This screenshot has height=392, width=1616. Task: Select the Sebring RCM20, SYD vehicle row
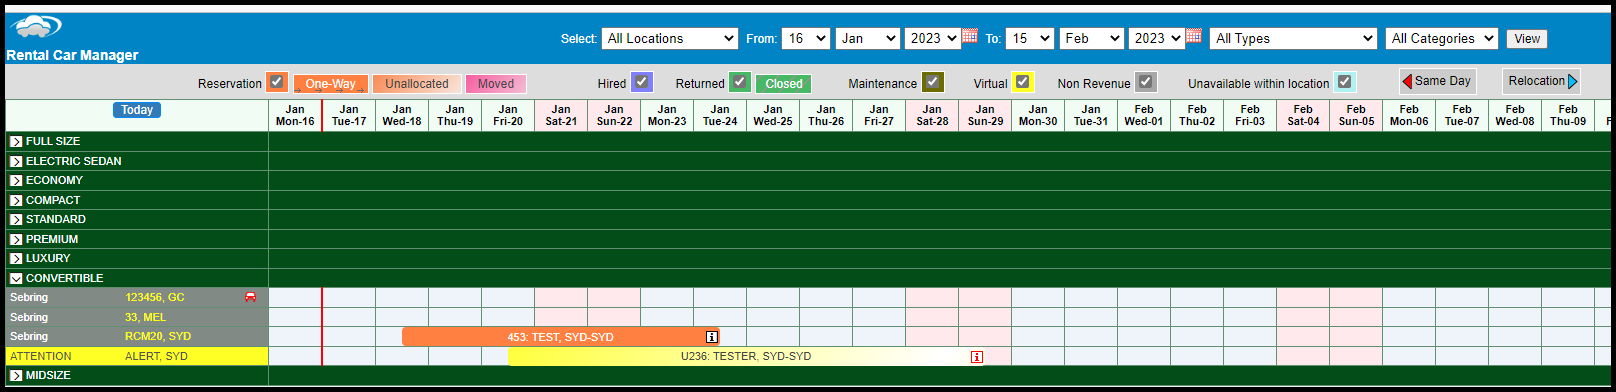(x=137, y=337)
